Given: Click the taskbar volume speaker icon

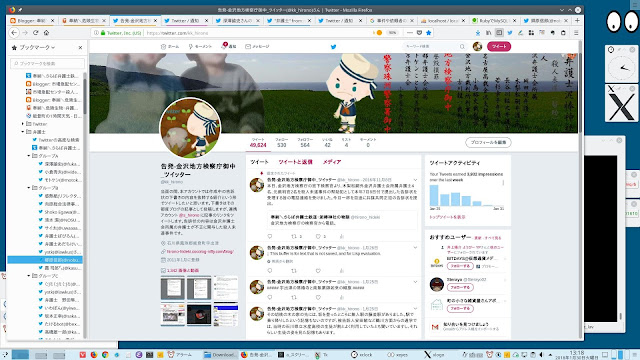Looking at the screenshot, I should point(542,355).
